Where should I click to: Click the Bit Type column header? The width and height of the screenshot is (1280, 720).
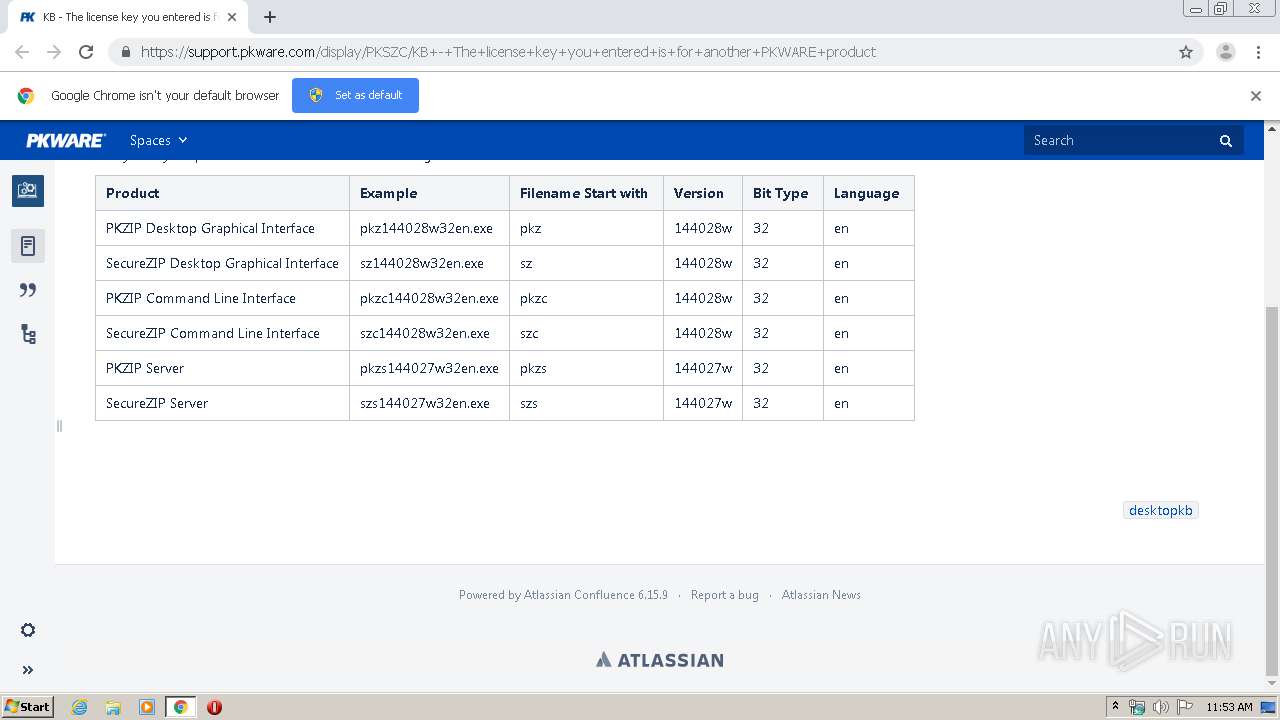783,193
